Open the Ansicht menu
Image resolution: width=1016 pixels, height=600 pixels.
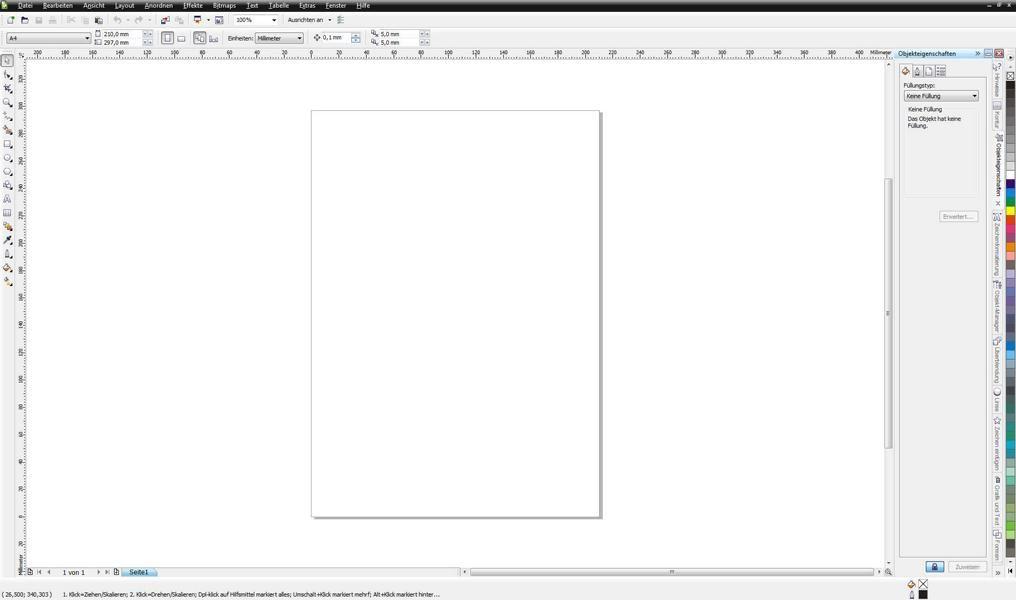tap(94, 5)
